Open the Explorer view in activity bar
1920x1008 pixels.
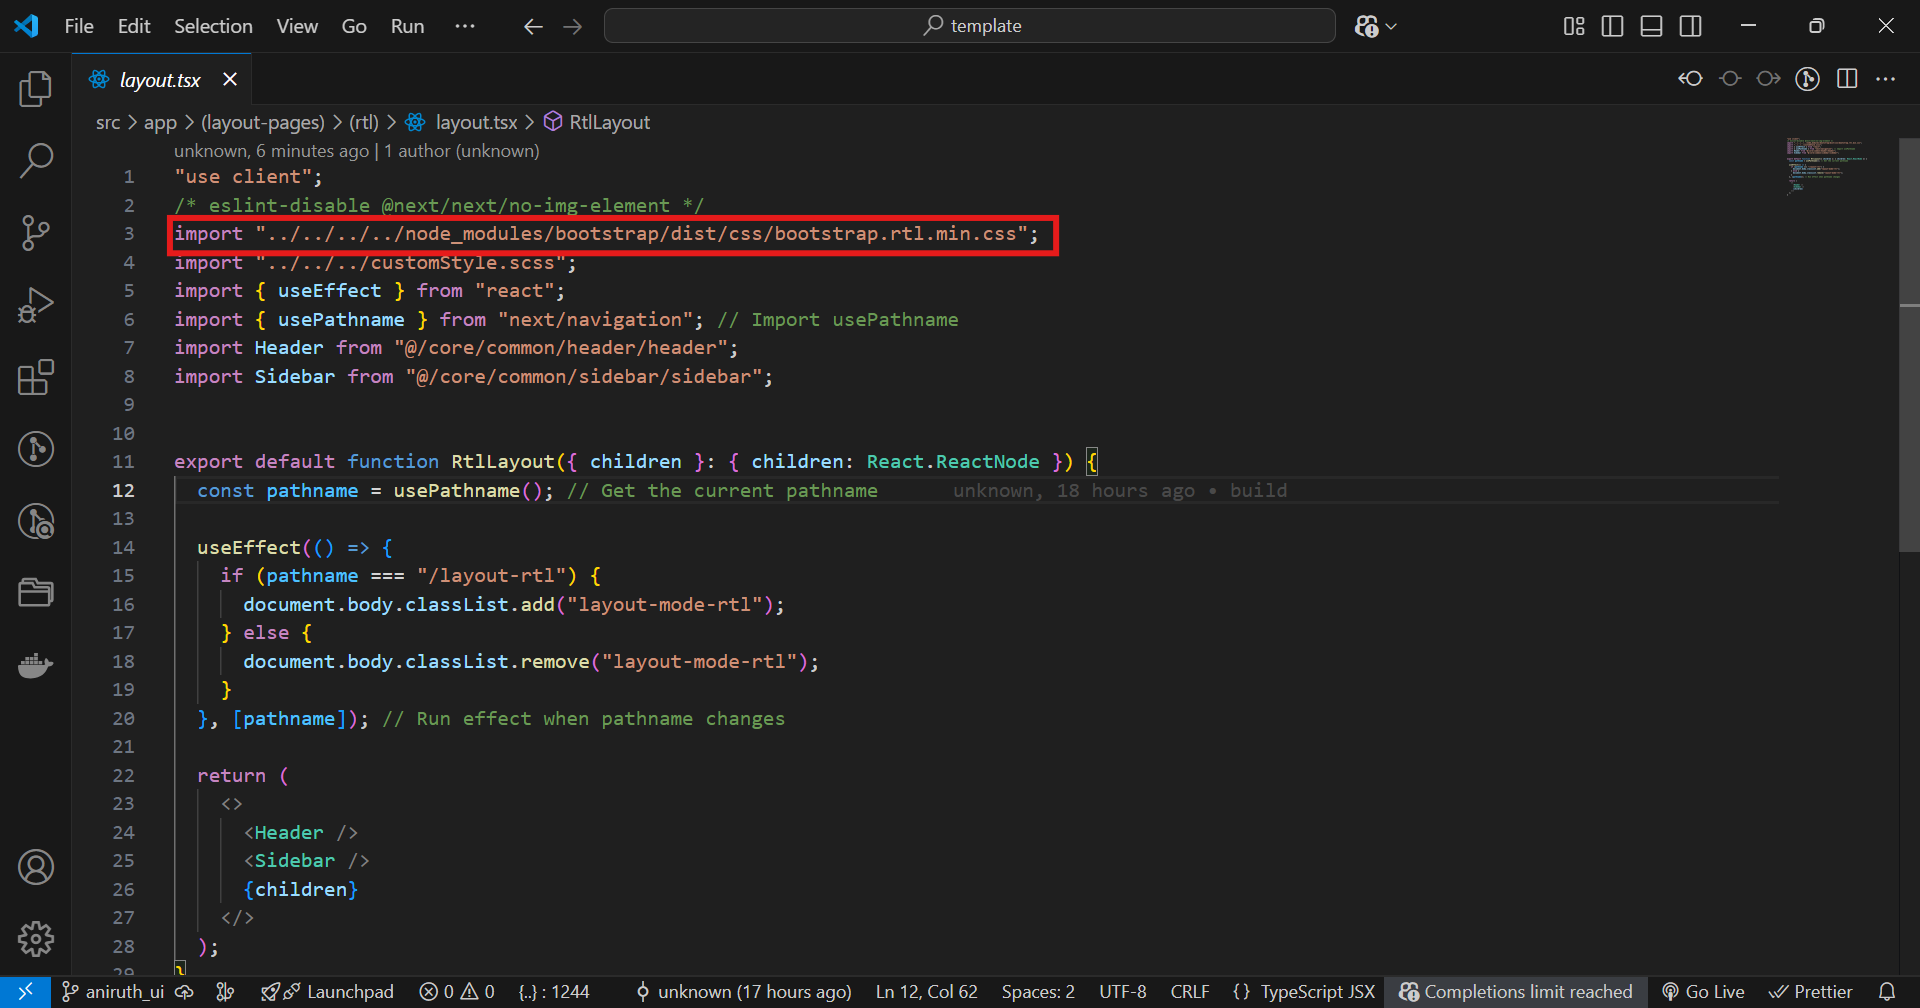36,89
